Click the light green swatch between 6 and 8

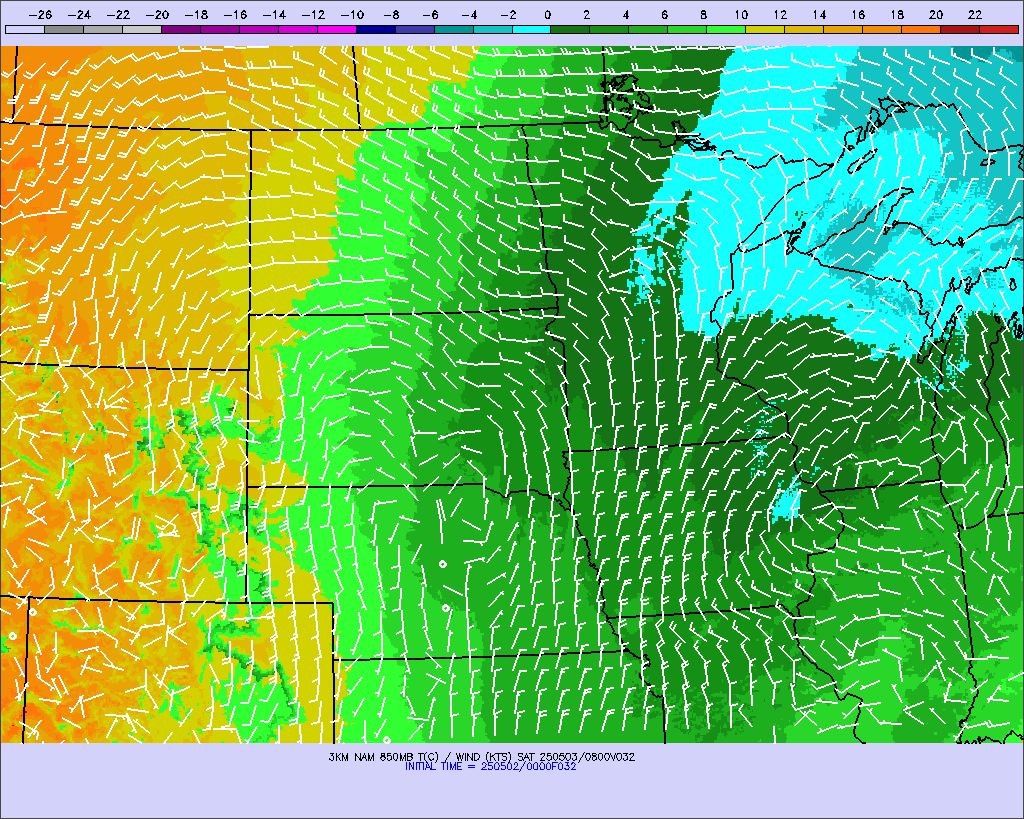[x=688, y=29]
